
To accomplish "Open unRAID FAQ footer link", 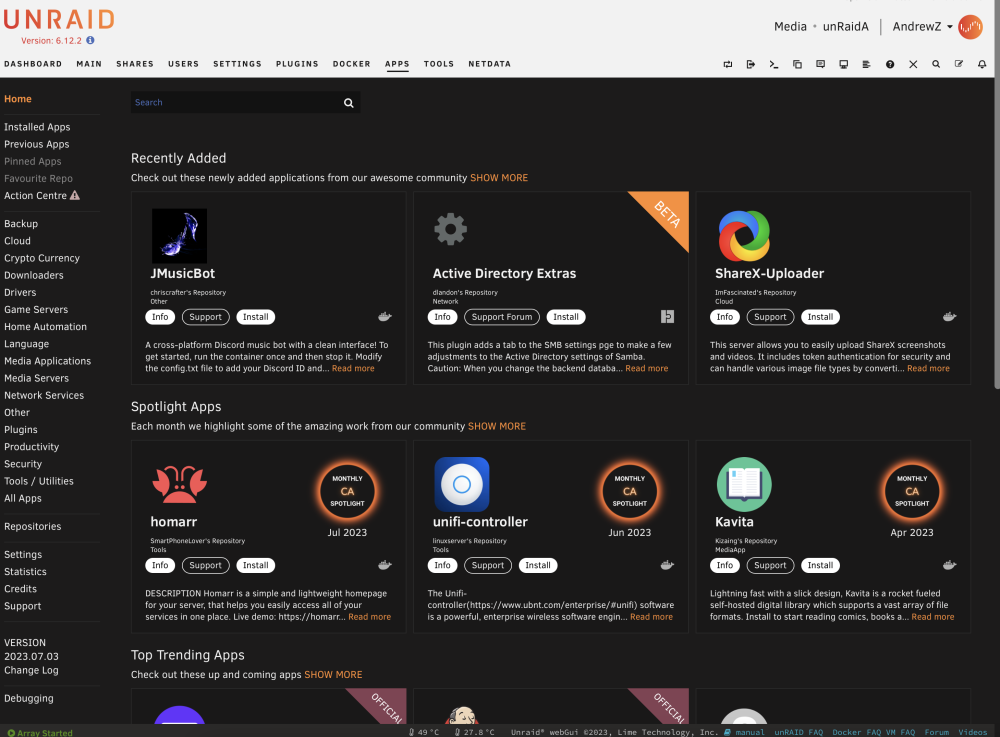I will pyautogui.click(x=798, y=732).
